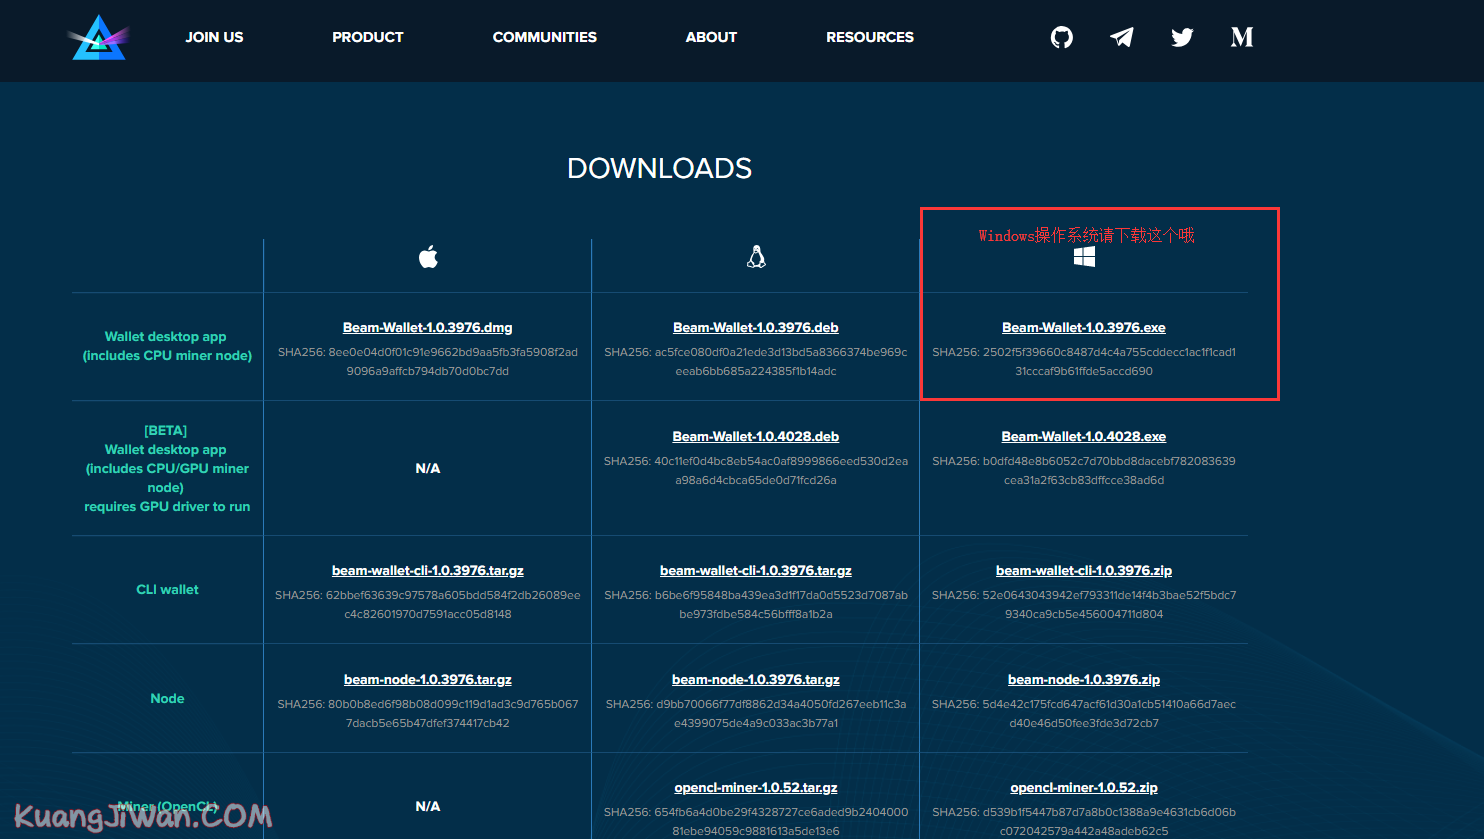This screenshot has width=1484, height=839.
Task: Click the Windows column logo icon
Action: tap(1084, 258)
